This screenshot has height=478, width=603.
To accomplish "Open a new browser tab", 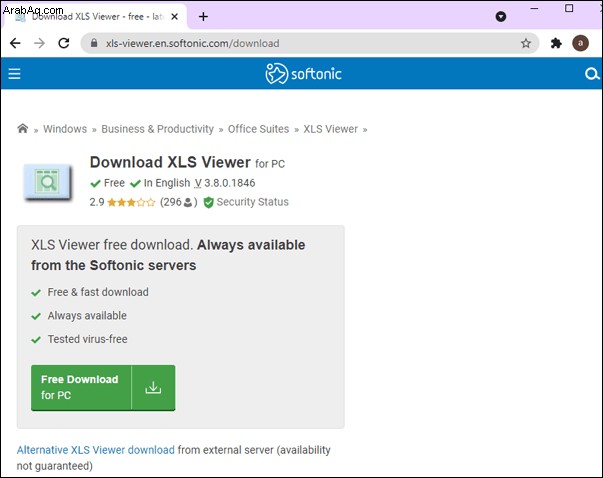I will pos(203,17).
